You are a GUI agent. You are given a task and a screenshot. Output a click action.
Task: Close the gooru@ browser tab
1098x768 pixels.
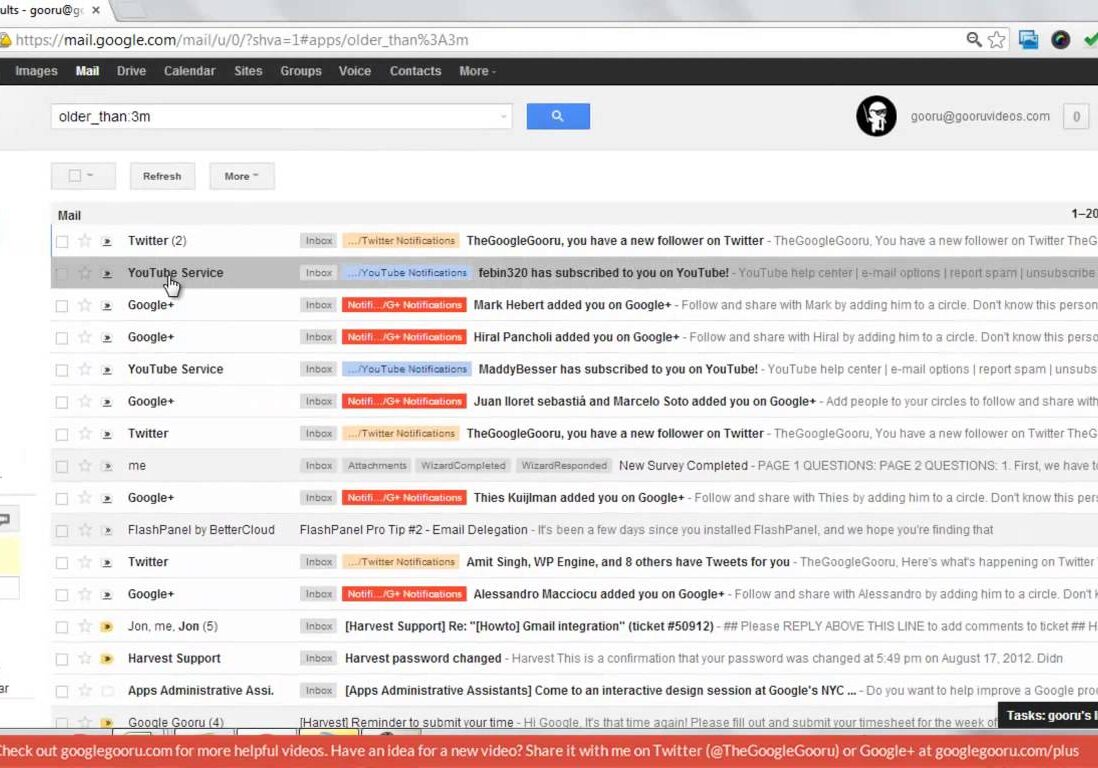coord(96,10)
